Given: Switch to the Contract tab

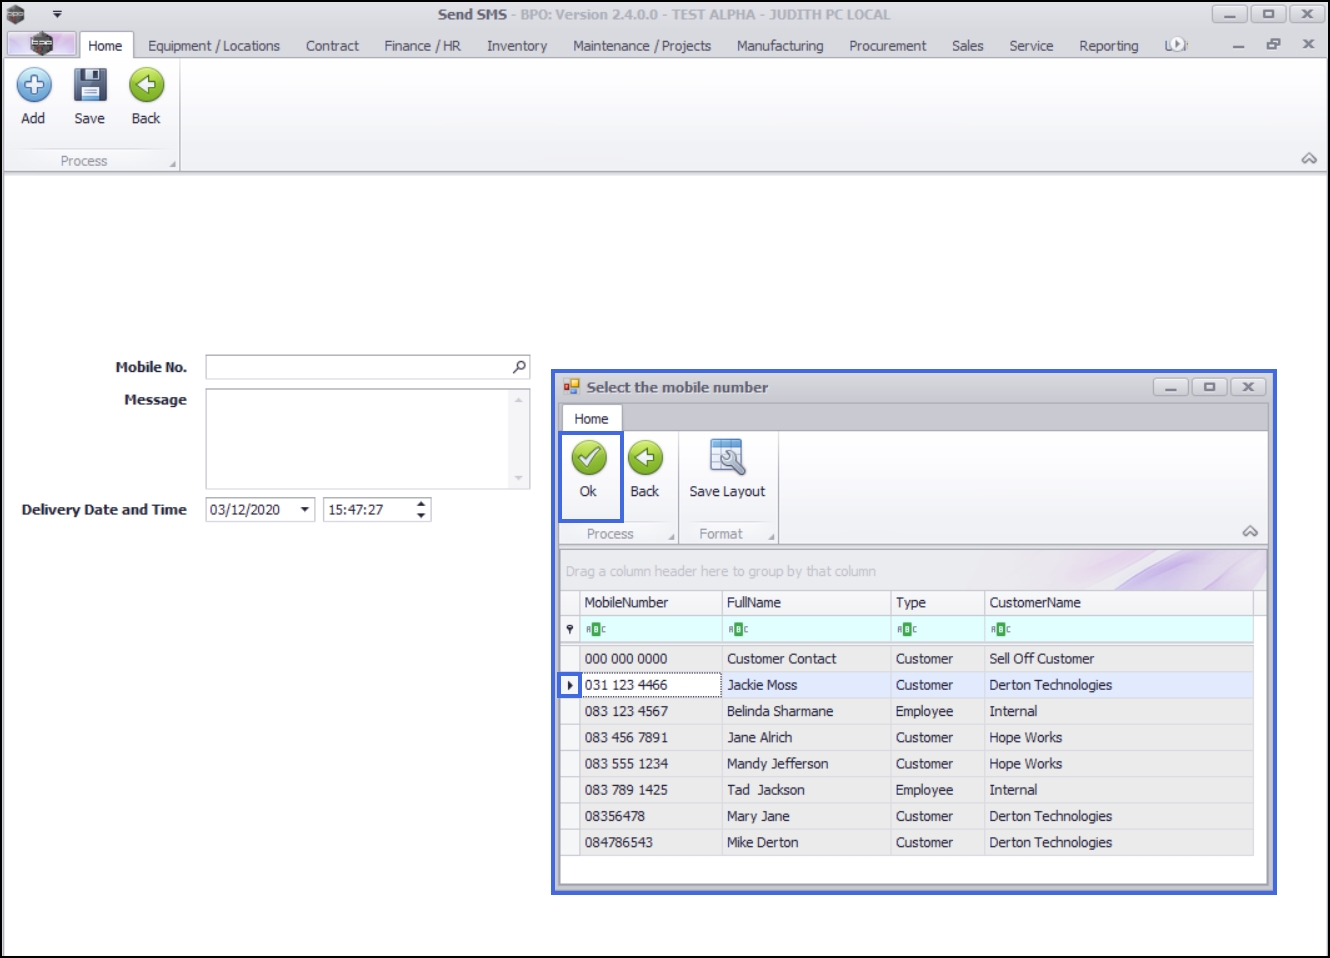Looking at the screenshot, I should pyautogui.click(x=332, y=46).
